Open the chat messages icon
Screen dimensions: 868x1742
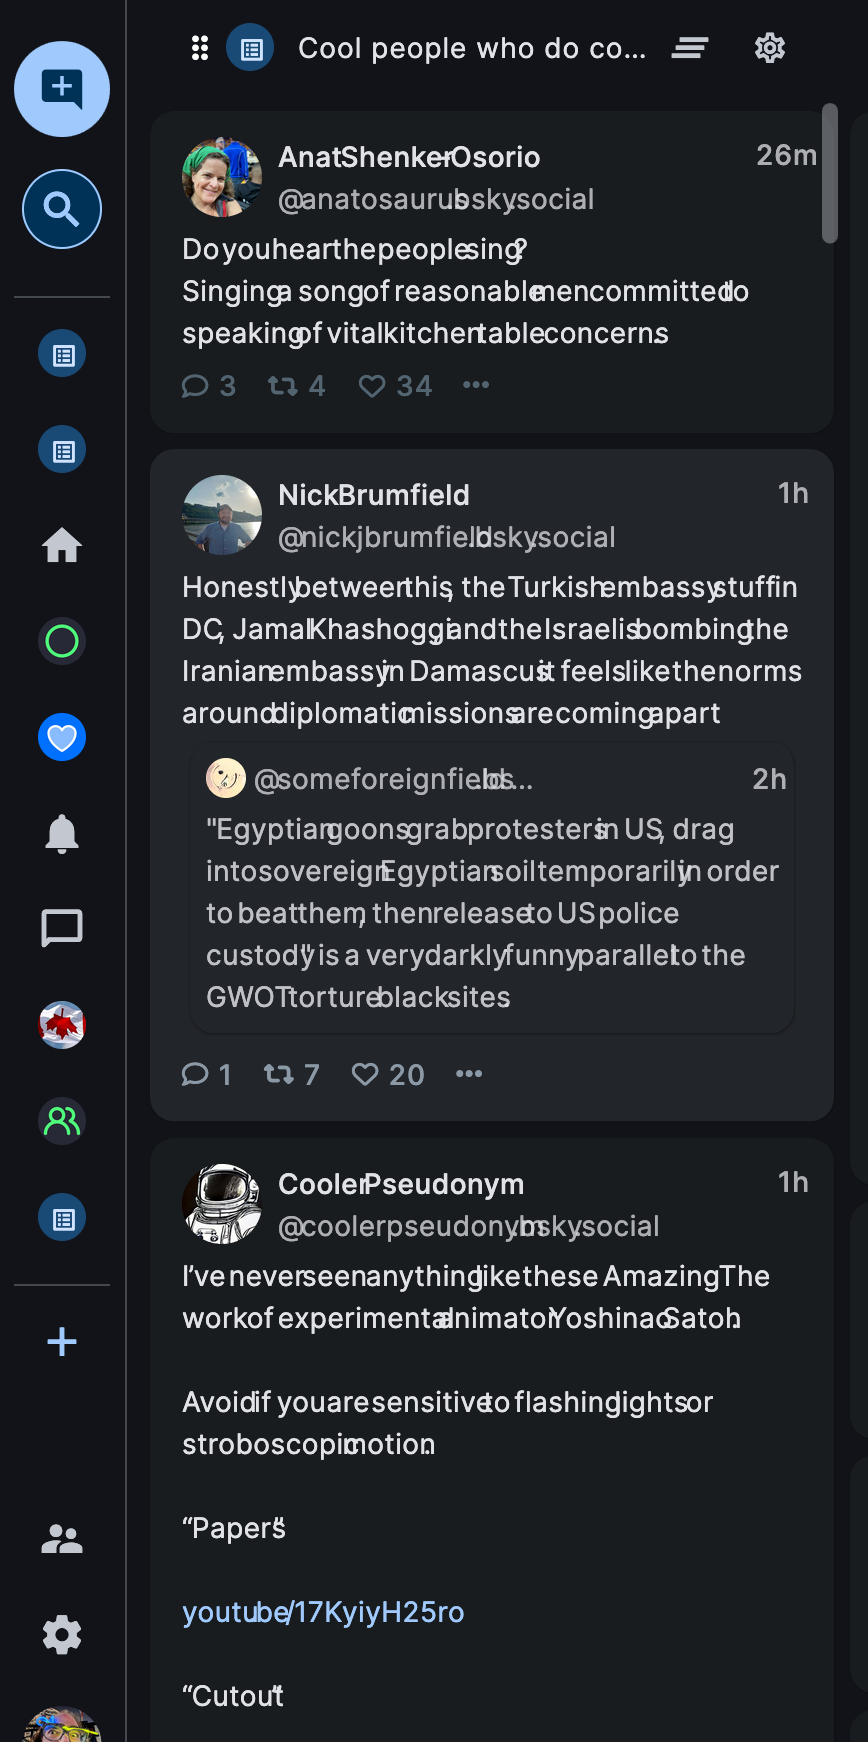[62, 928]
